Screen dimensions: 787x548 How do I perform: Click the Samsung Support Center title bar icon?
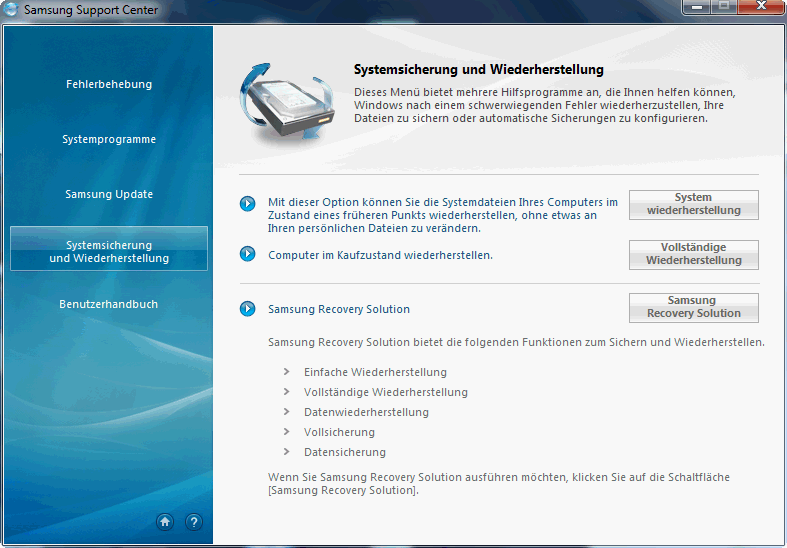[12, 10]
